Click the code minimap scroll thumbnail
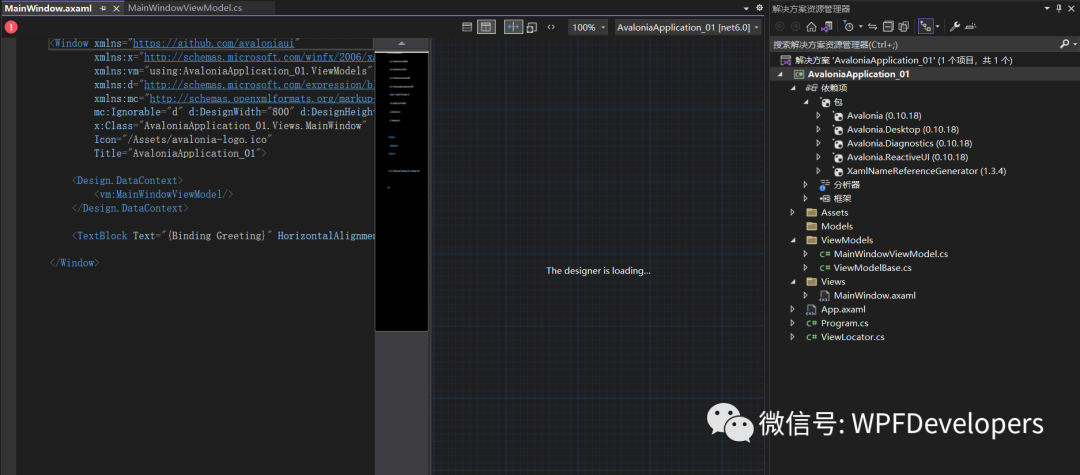The image size is (1080, 475). coord(402,191)
